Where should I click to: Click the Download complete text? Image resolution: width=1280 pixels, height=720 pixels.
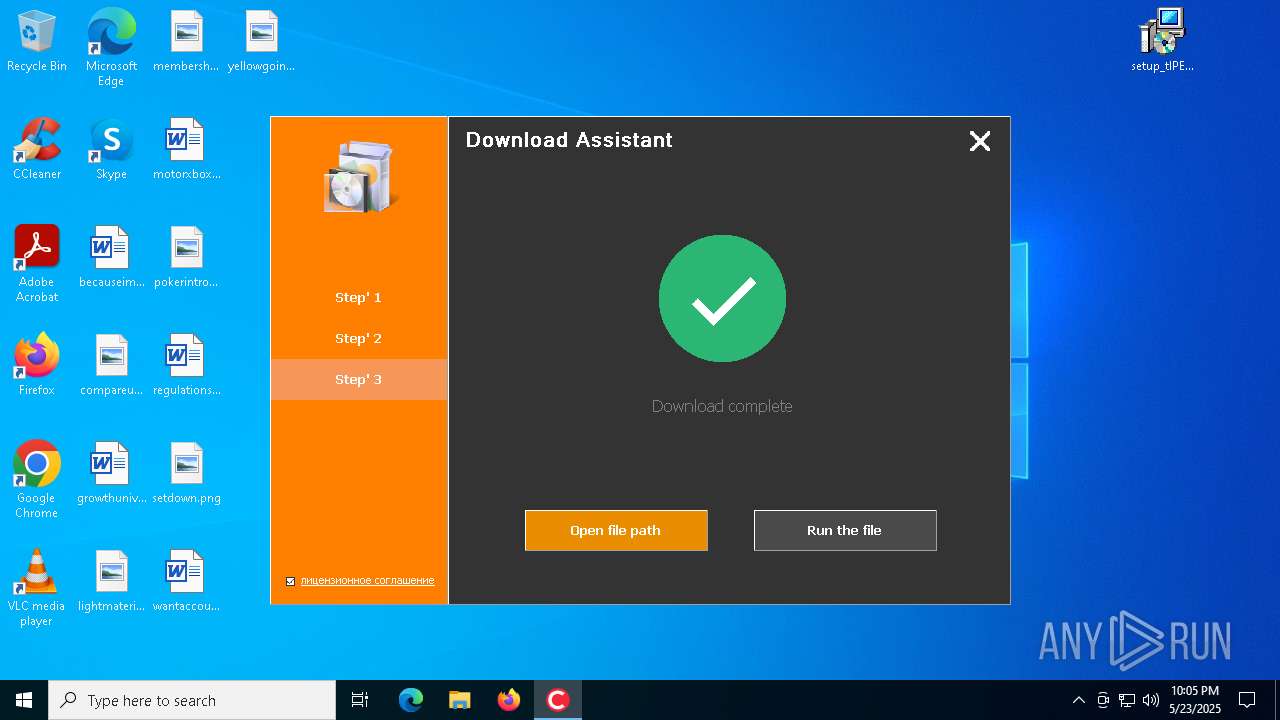coord(722,406)
